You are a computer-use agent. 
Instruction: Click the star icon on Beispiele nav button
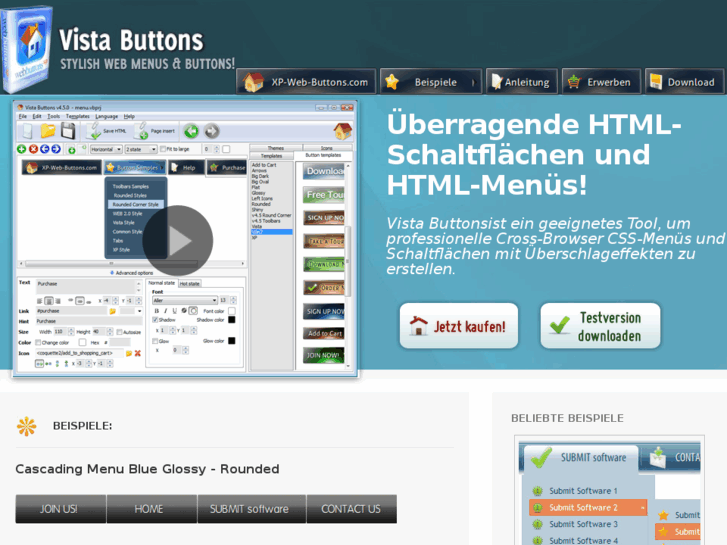[392, 82]
